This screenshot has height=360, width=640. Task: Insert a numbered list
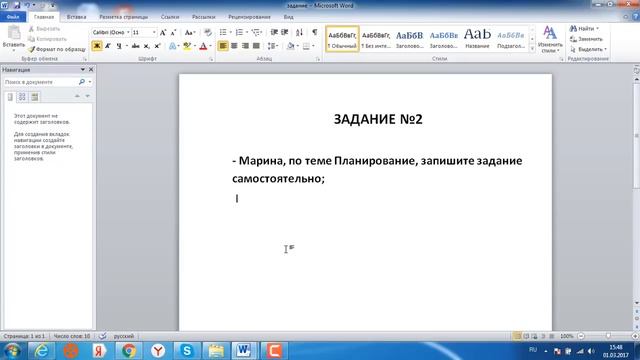point(239,32)
